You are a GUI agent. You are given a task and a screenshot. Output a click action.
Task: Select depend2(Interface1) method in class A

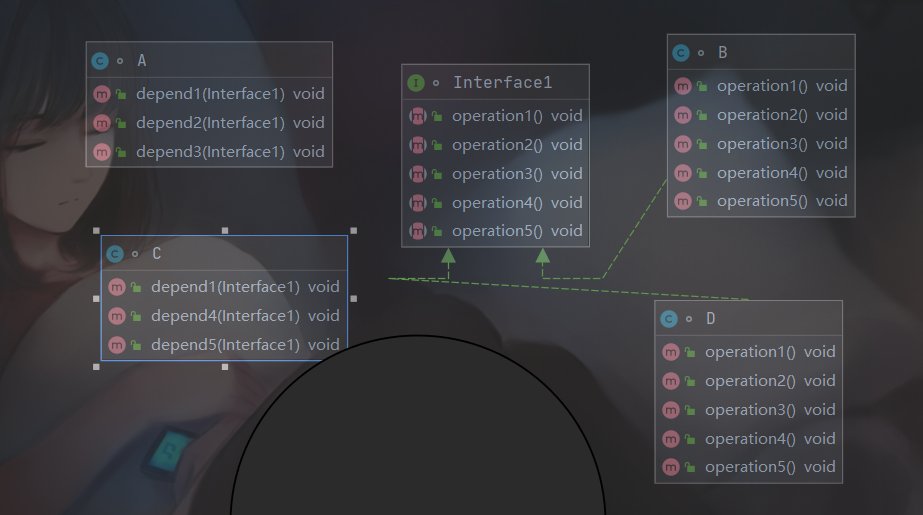tap(210, 122)
